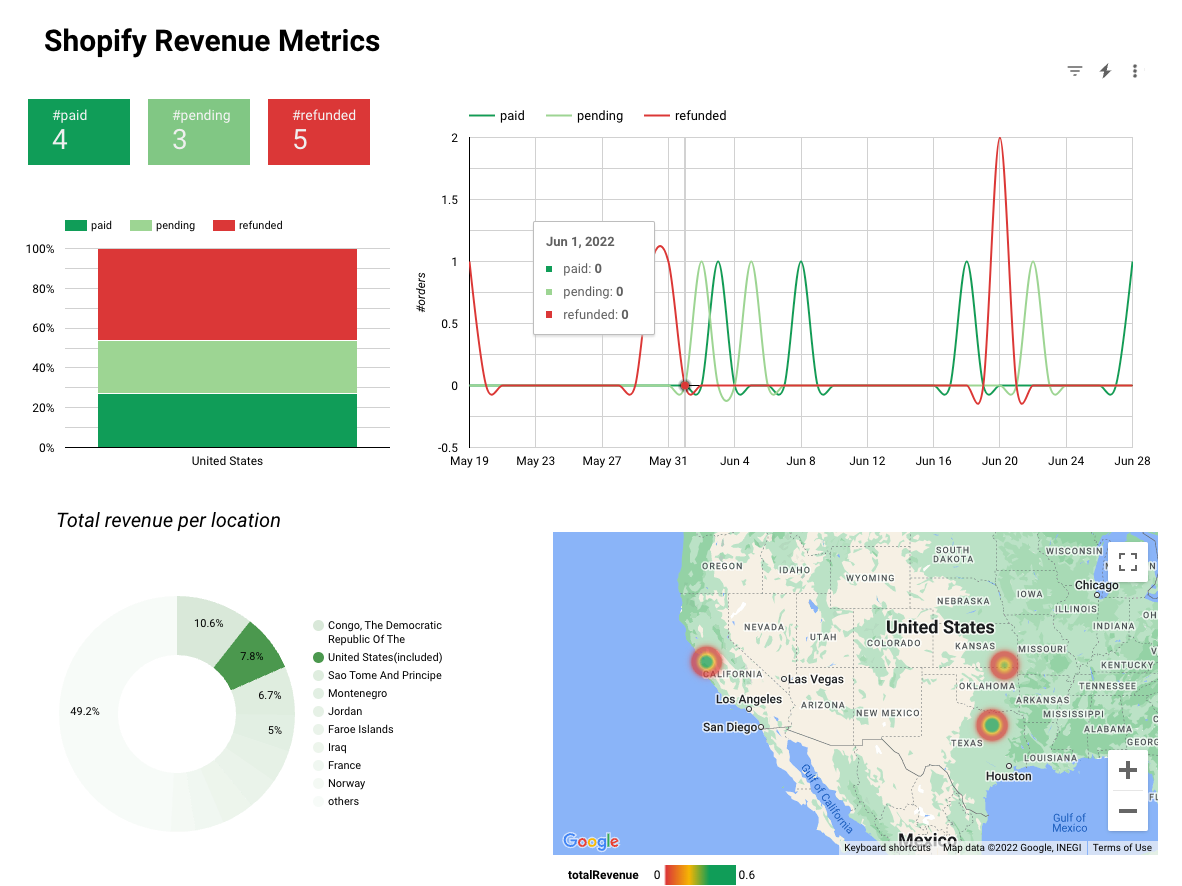Click the California heatmap hotspot
This screenshot has width=1182, height=886.
click(706, 662)
